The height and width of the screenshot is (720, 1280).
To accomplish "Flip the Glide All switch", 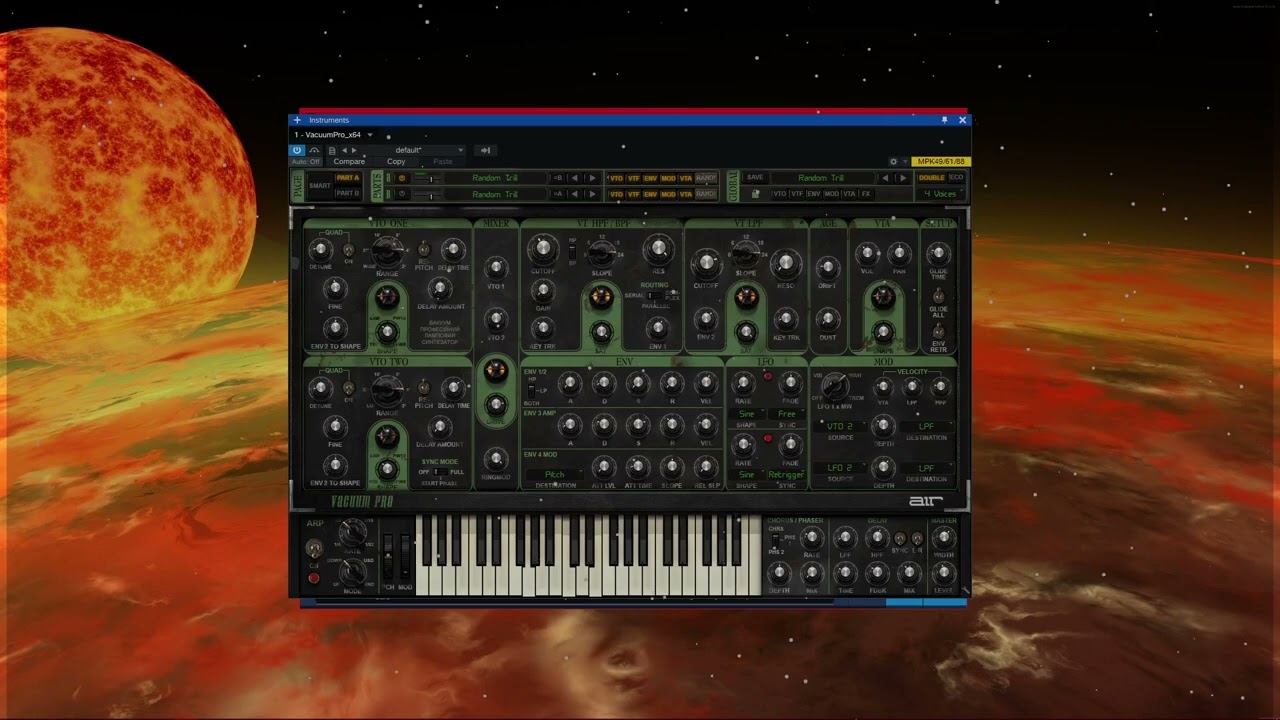I will (938, 296).
